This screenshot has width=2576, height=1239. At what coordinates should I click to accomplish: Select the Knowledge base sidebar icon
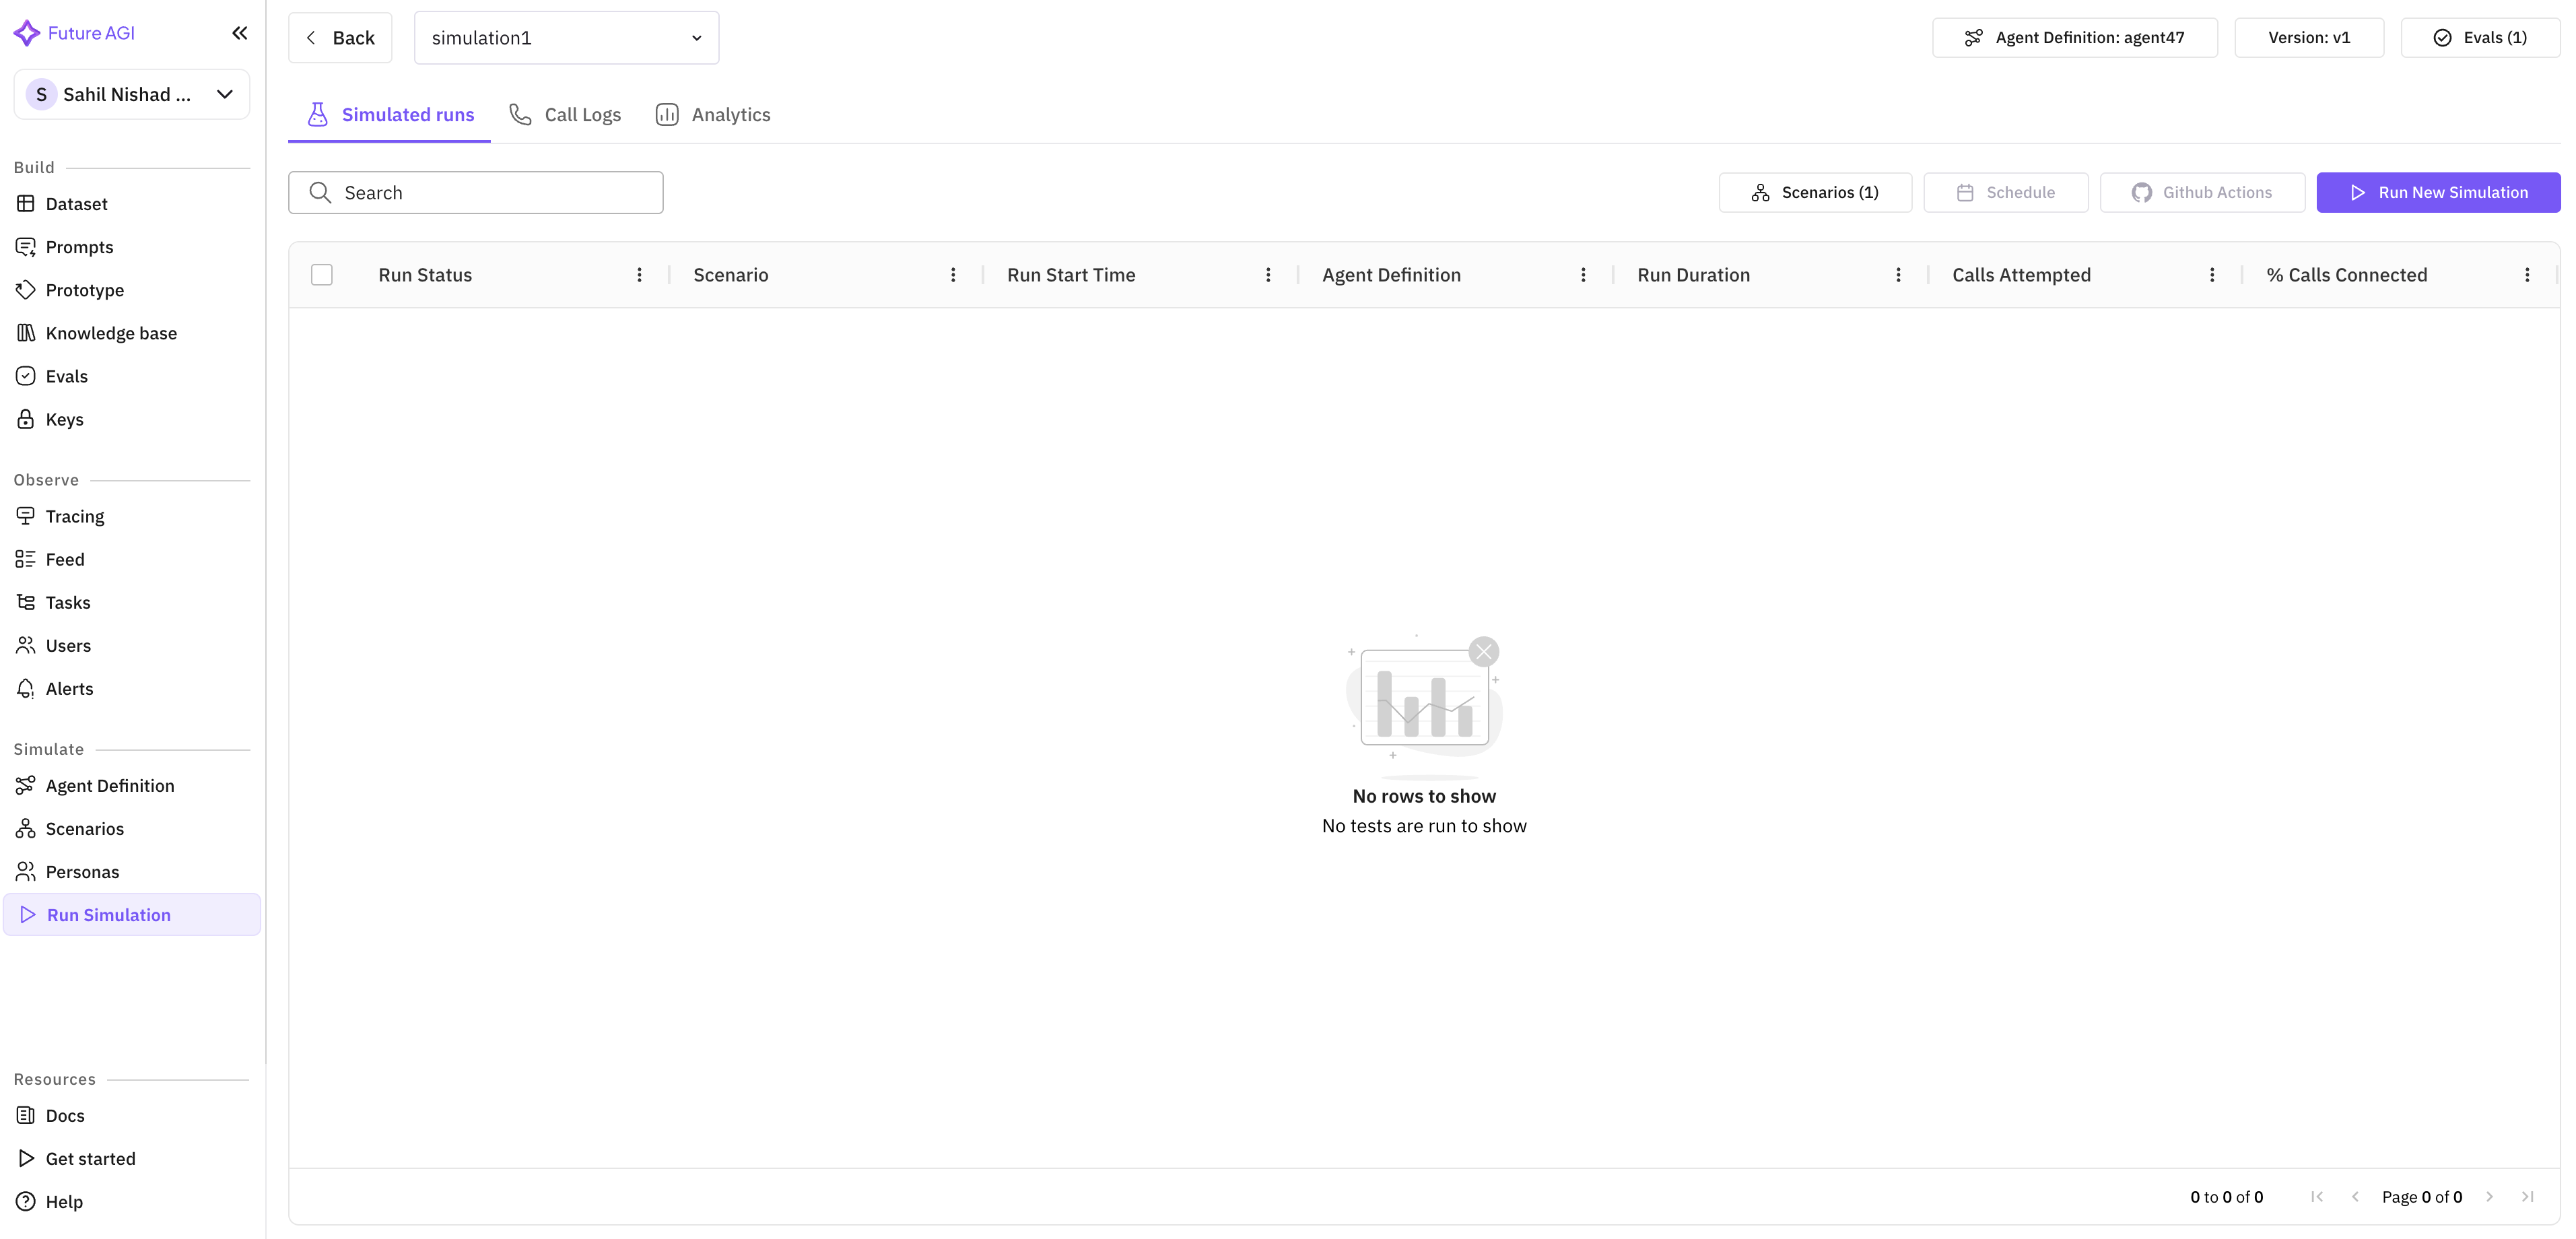coord(26,332)
